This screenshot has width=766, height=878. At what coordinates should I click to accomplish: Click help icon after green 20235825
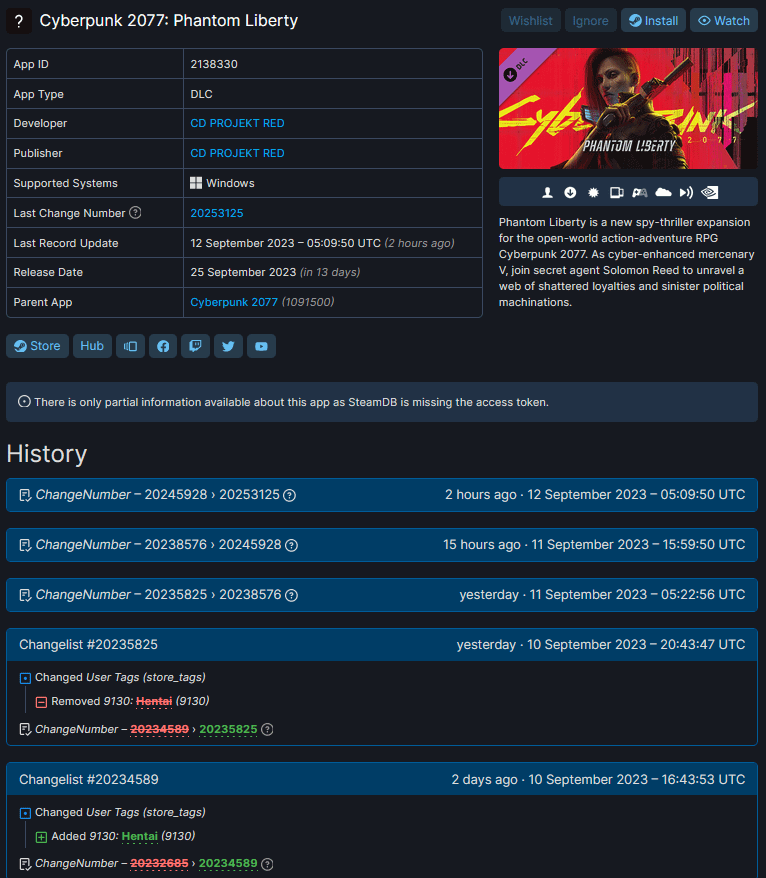[x=268, y=729]
